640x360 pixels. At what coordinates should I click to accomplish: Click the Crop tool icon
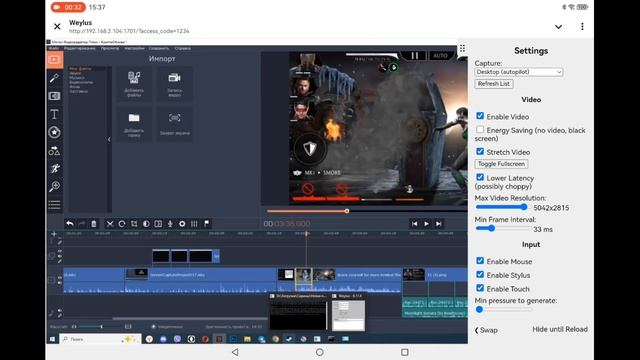coord(134,224)
